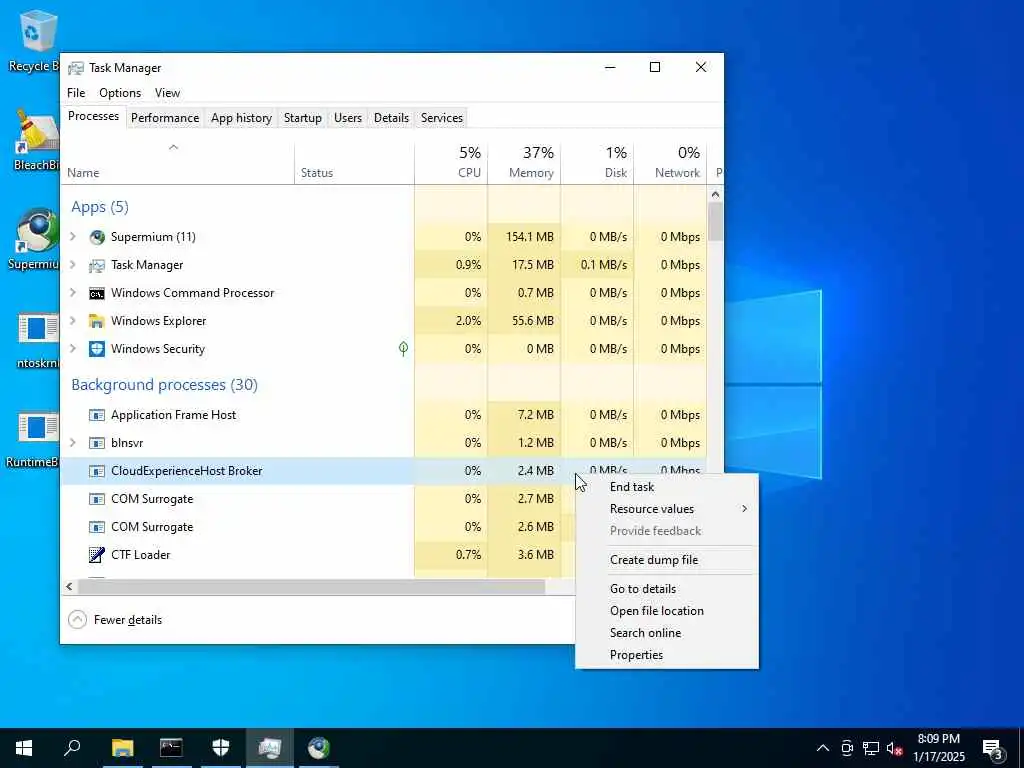
Task: Open the Windows Start menu
Action: [24, 748]
